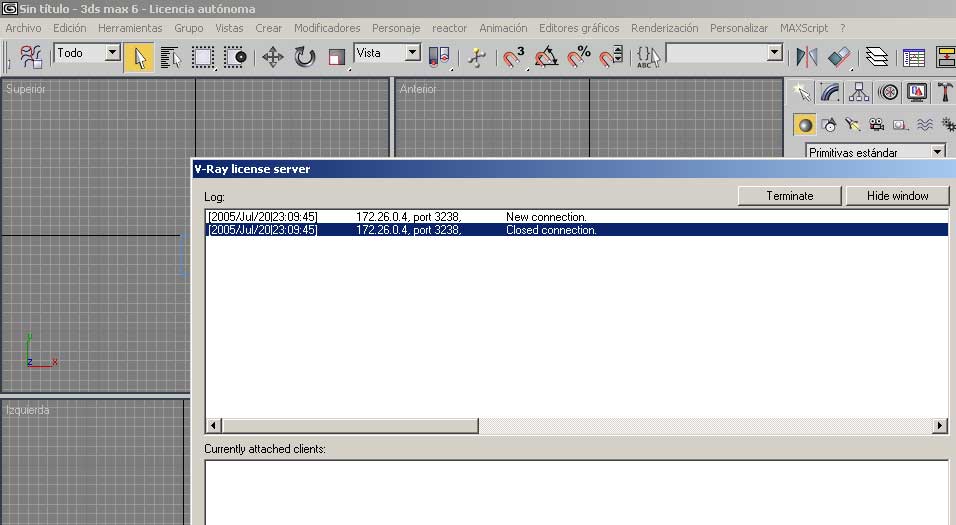Switch to the Utilities hammer tab
Screen dimensions: 956x525
[x=944, y=93]
